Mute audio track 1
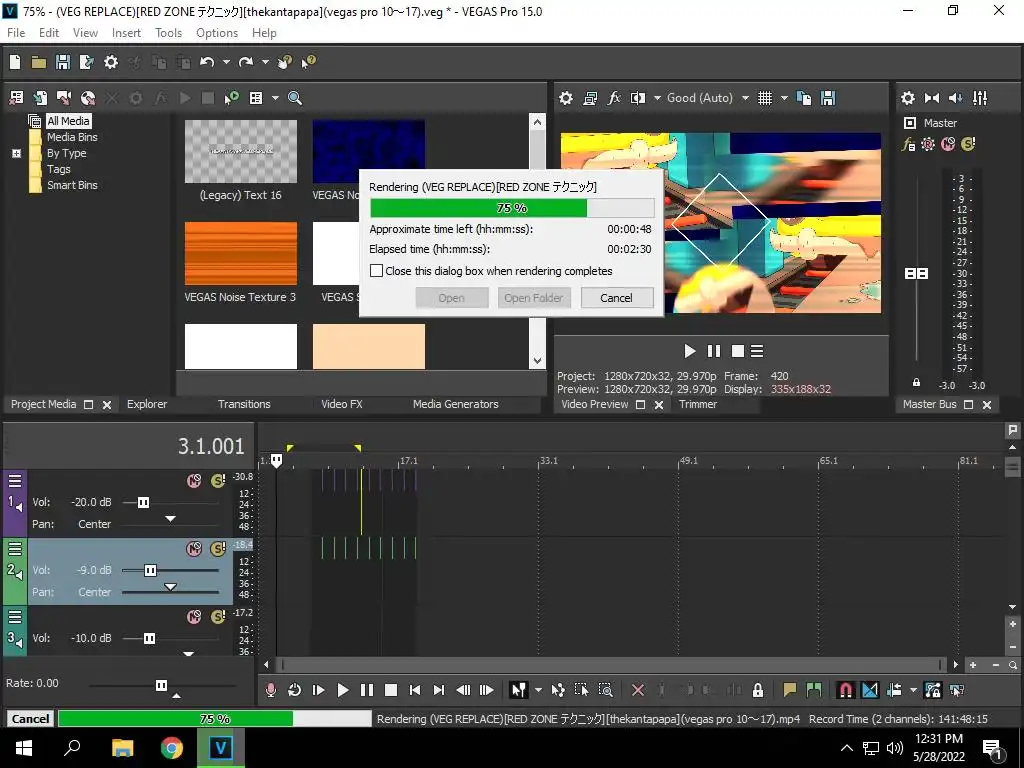 pyautogui.click(x=194, y=481)
